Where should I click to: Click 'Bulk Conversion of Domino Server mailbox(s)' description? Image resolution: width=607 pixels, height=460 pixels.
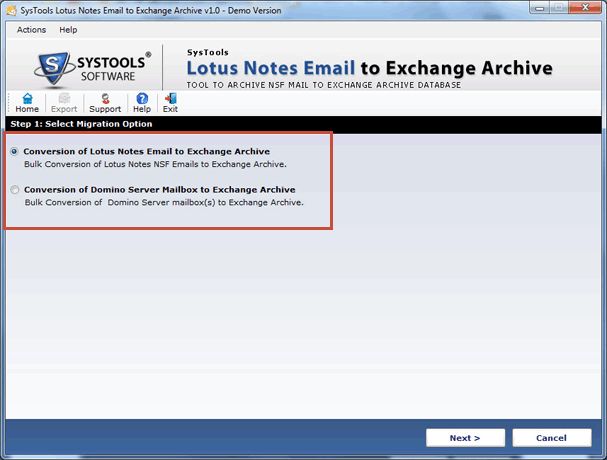tap(163, 202)
